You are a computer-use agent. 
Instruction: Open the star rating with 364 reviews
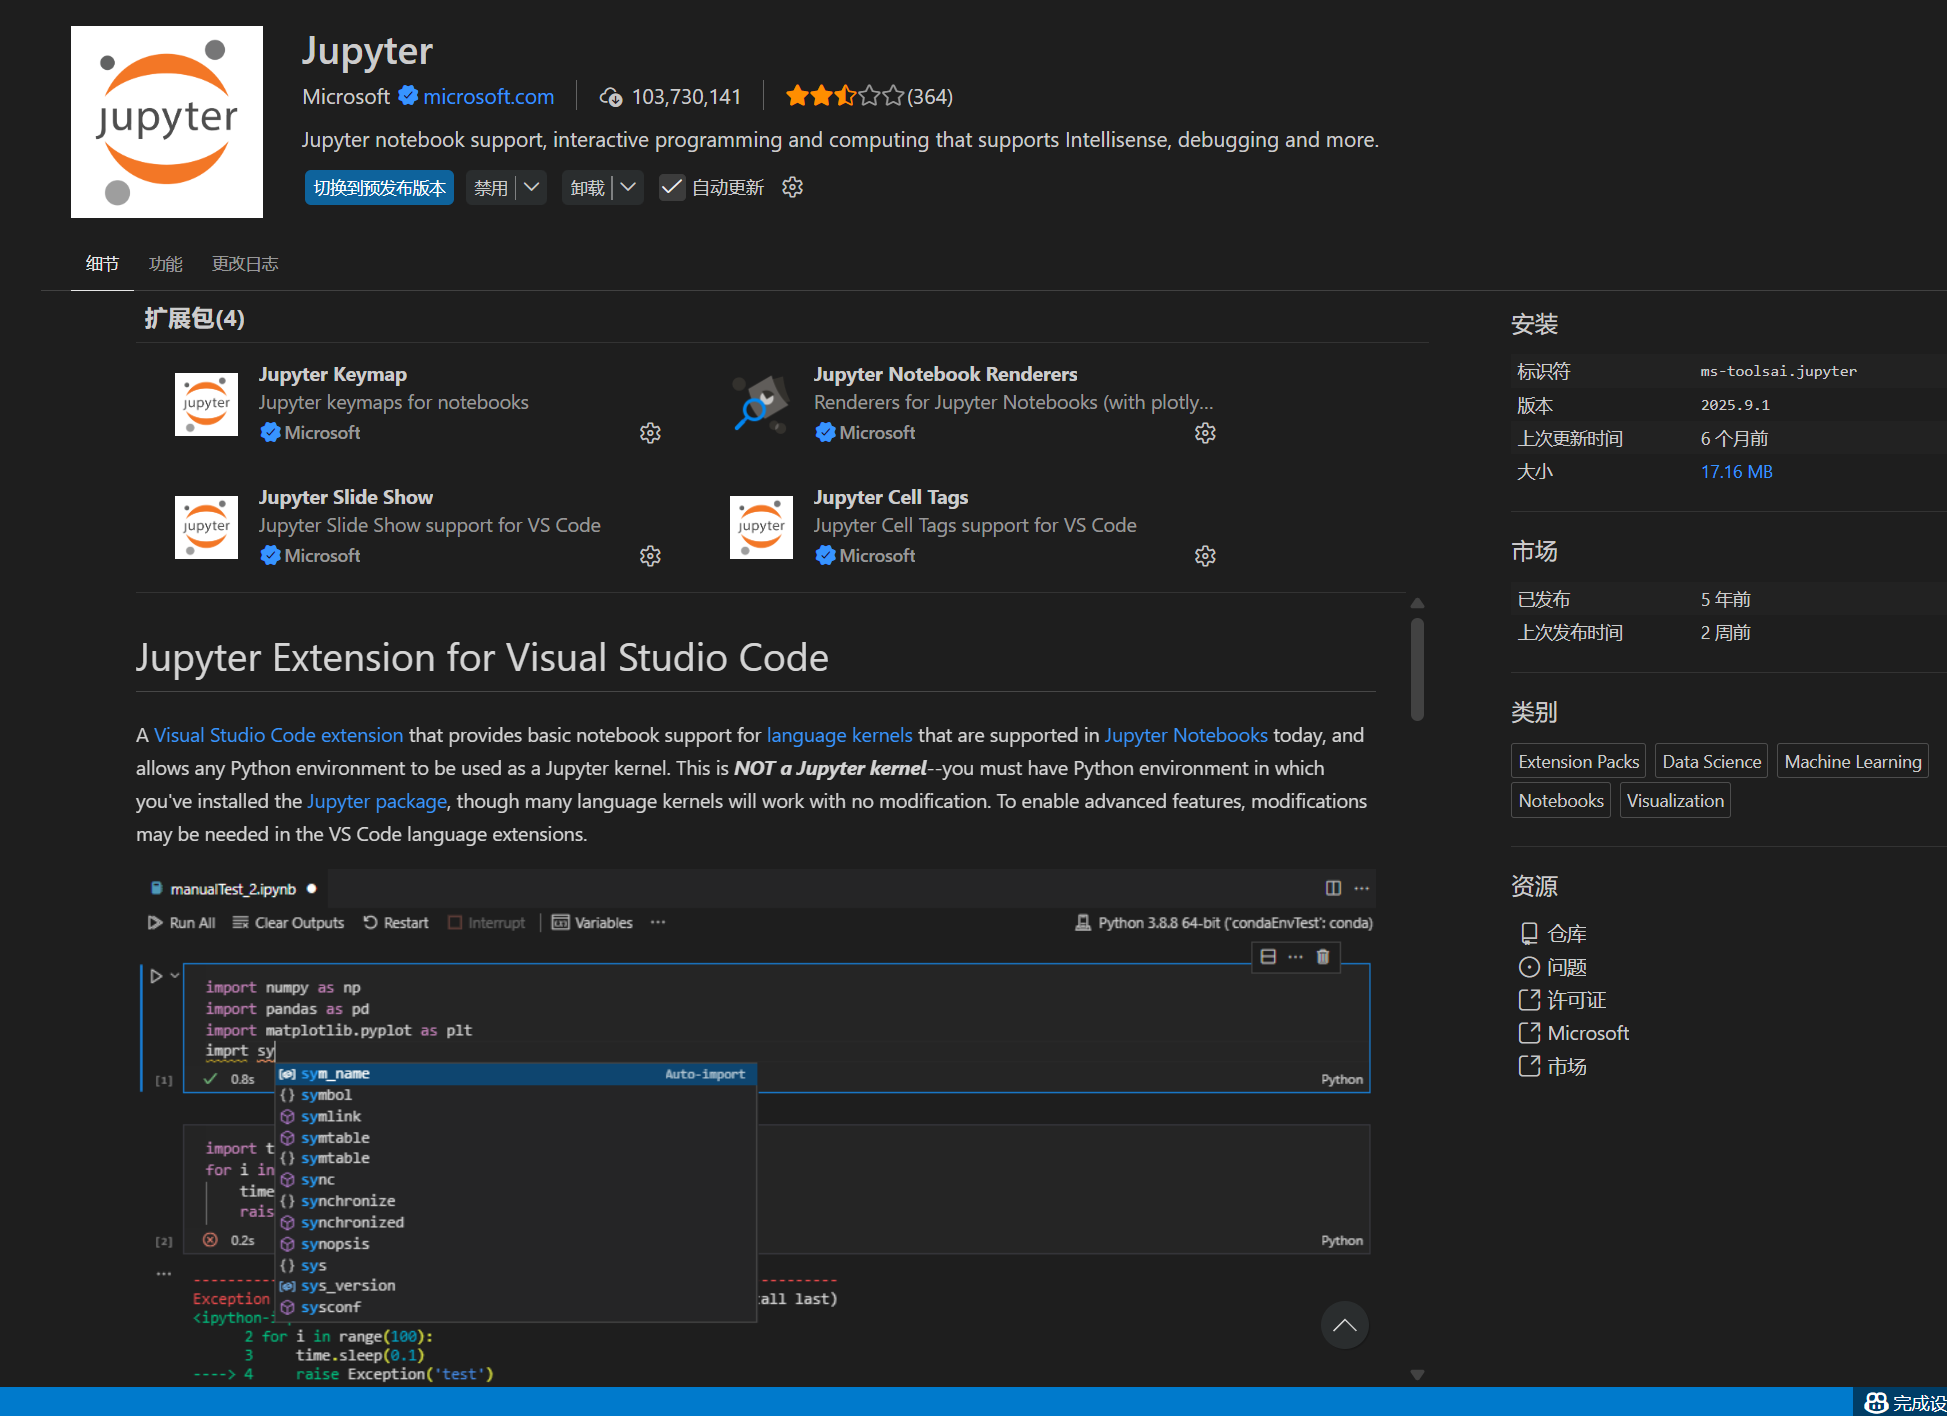click(x=868, y=96)
